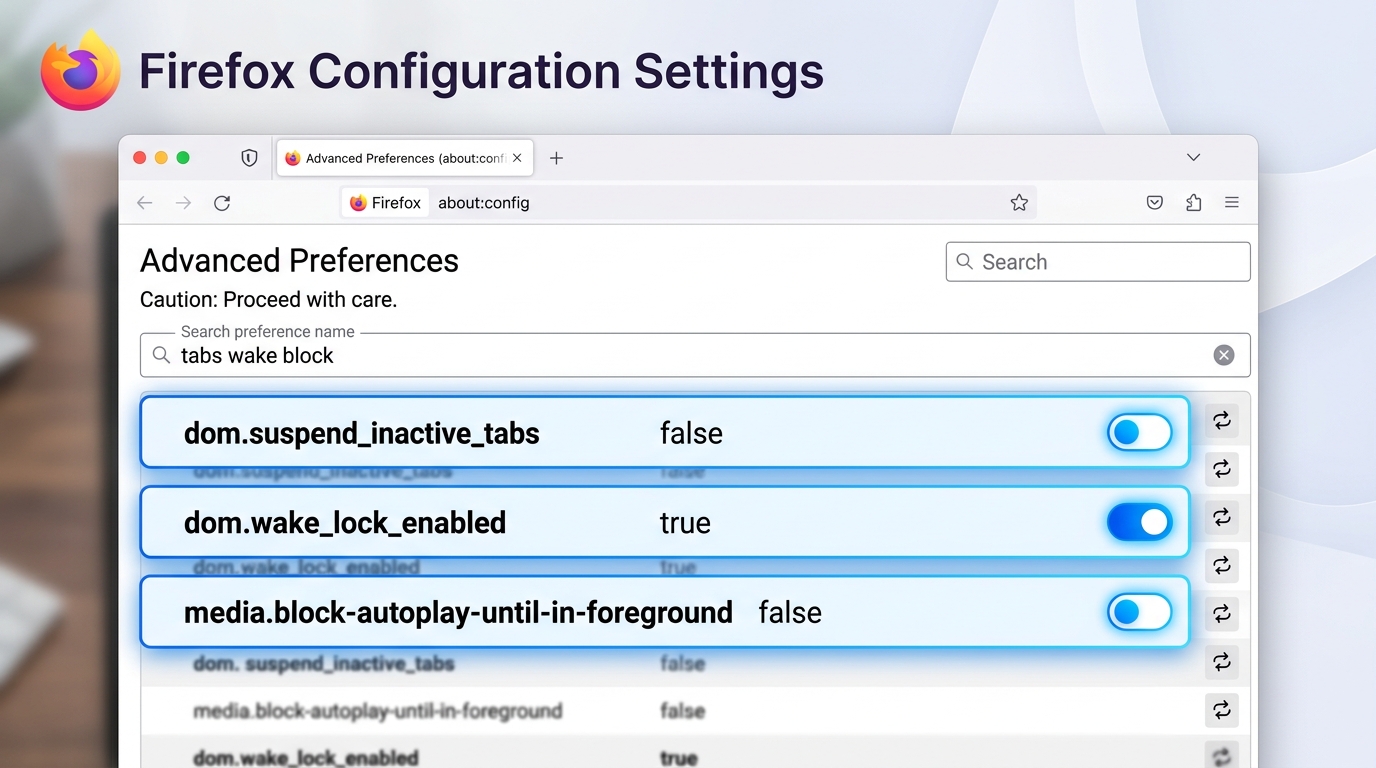The width and height of the screenshot is (1376, 768).
Task: Clear the preference search with the X icon
Action: 1224,355
